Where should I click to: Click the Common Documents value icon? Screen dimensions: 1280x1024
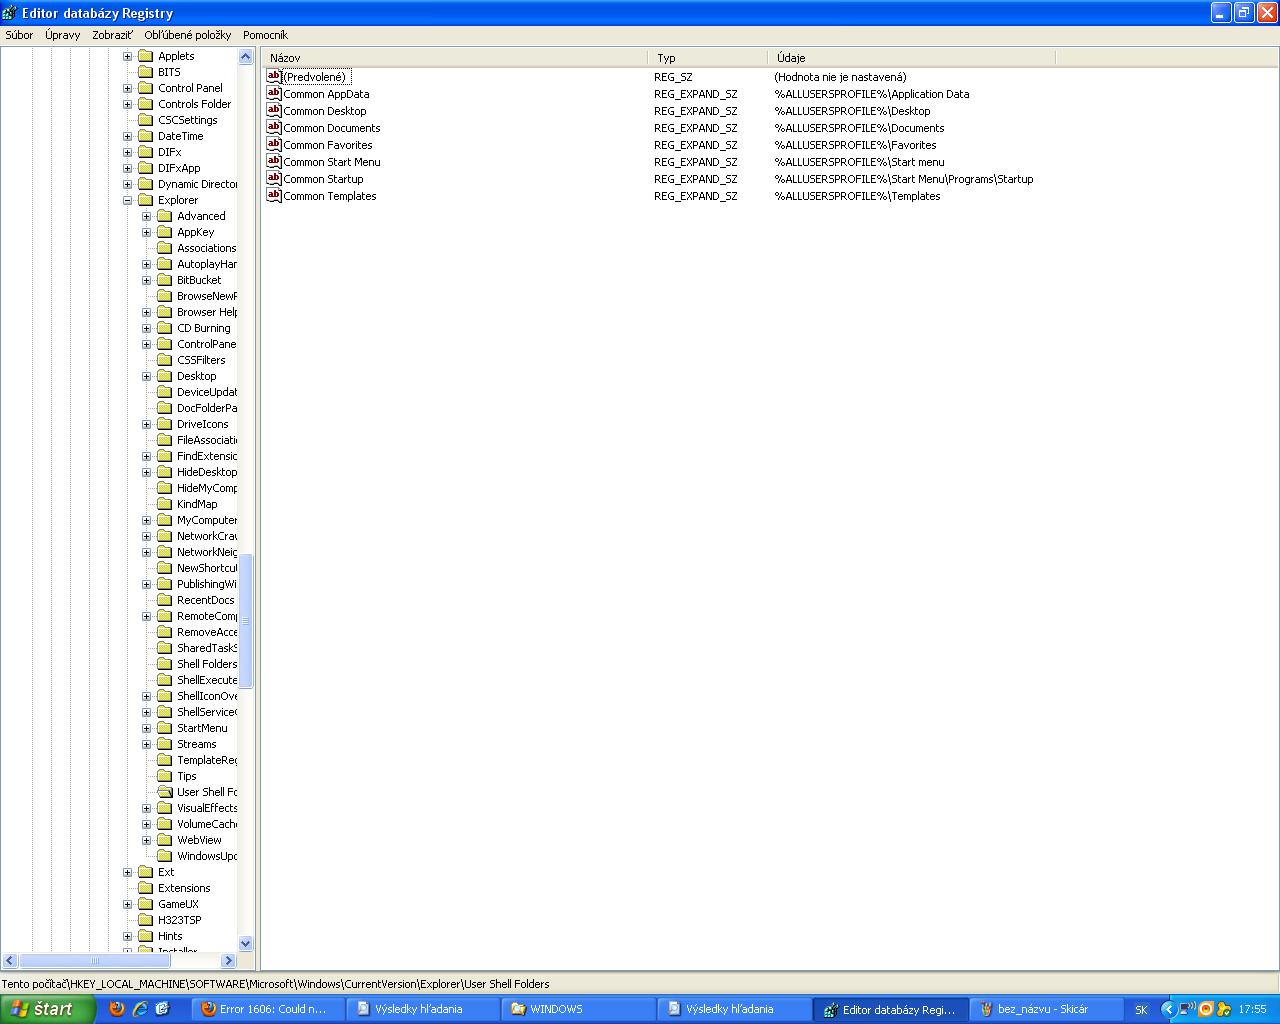(274, 127)
